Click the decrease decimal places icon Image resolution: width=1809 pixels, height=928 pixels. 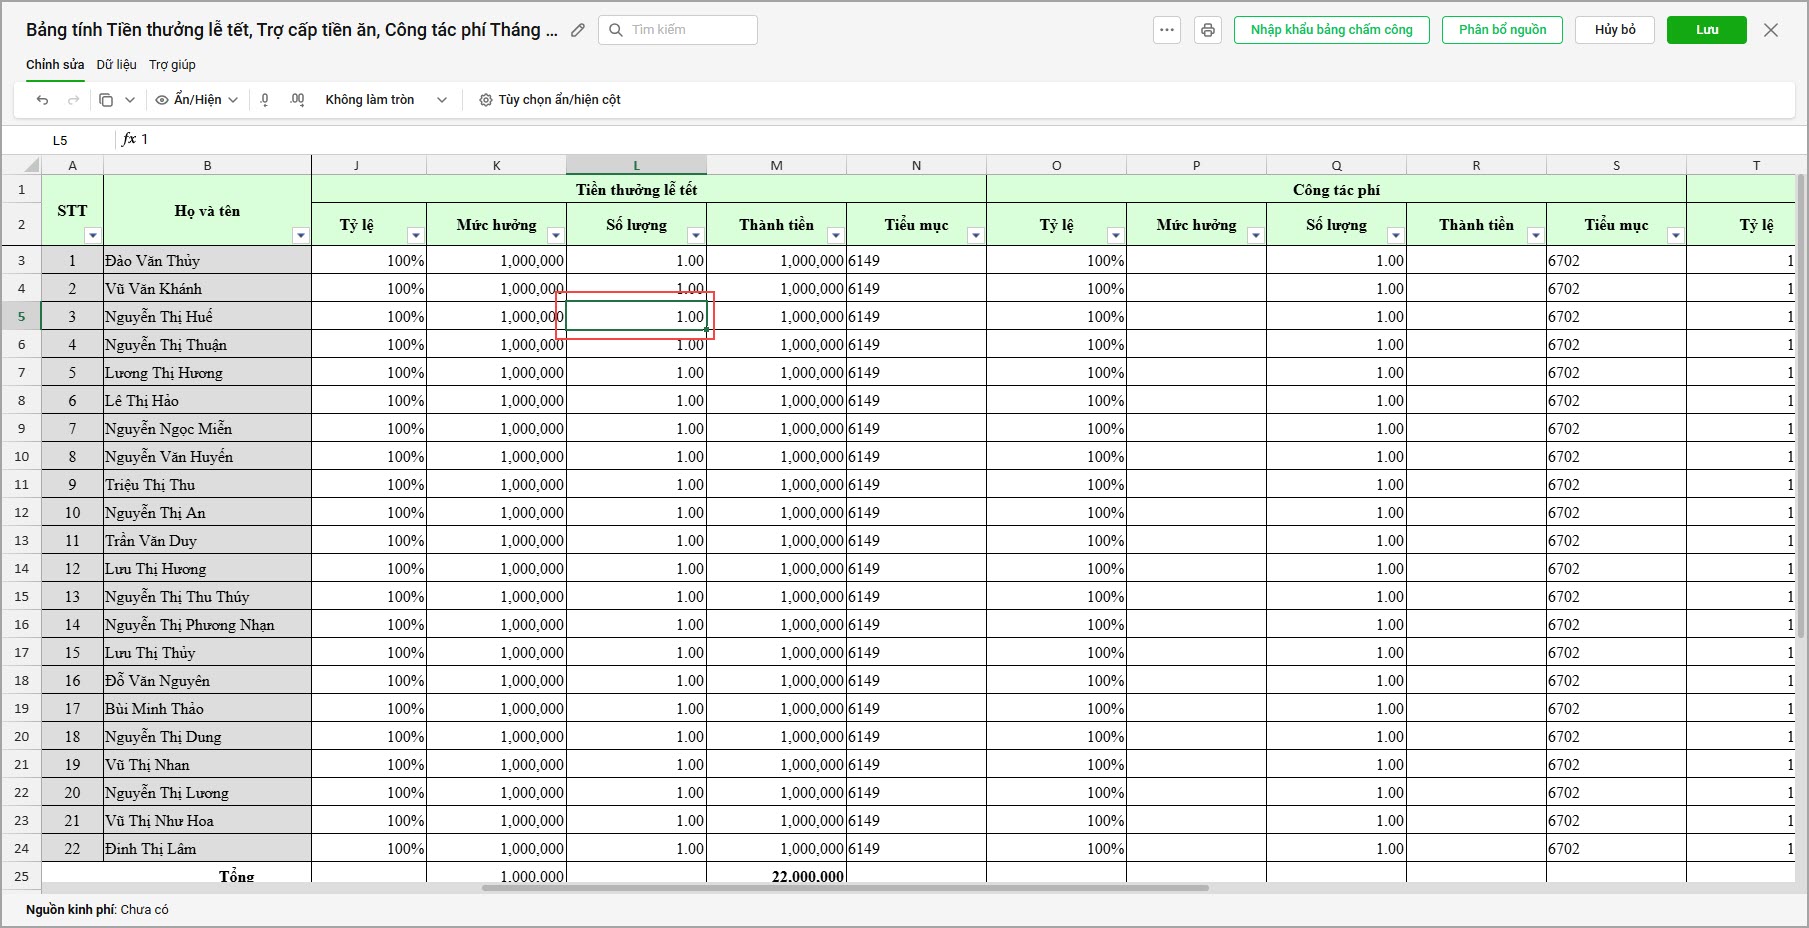pos(265,100)
